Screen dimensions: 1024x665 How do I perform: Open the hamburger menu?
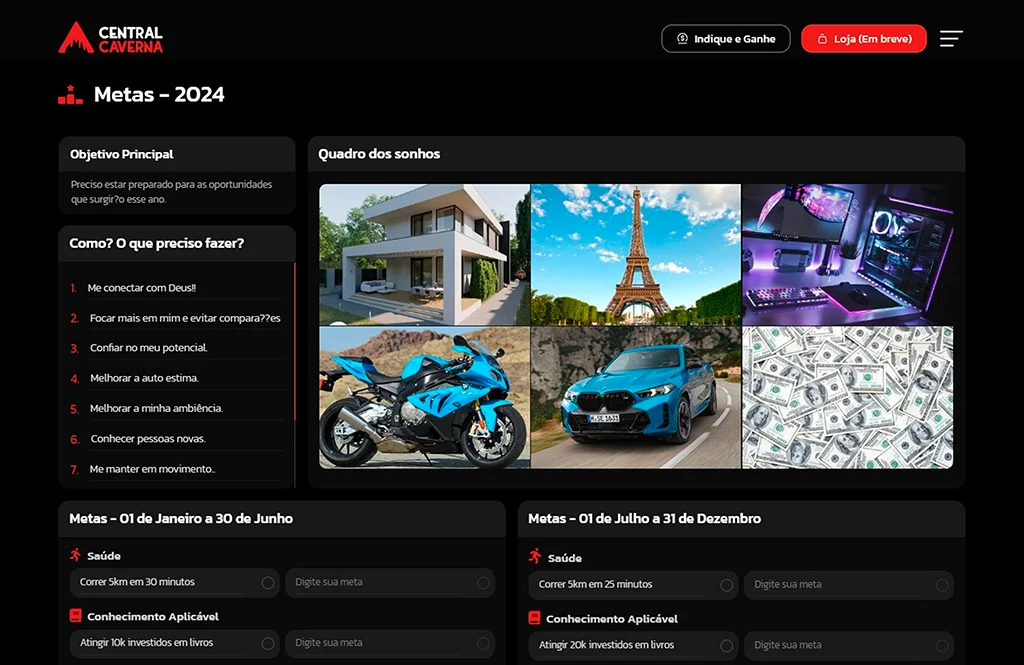coord(951,39)
